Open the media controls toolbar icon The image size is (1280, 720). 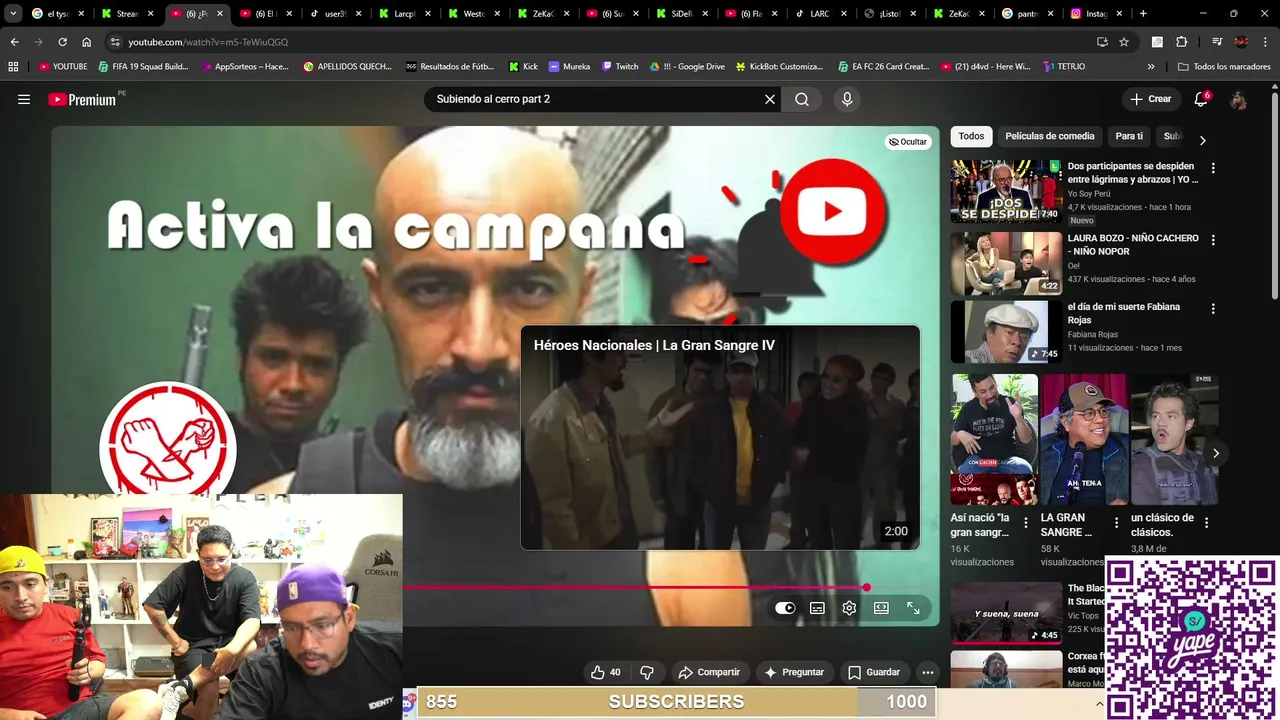(1217, 42)
